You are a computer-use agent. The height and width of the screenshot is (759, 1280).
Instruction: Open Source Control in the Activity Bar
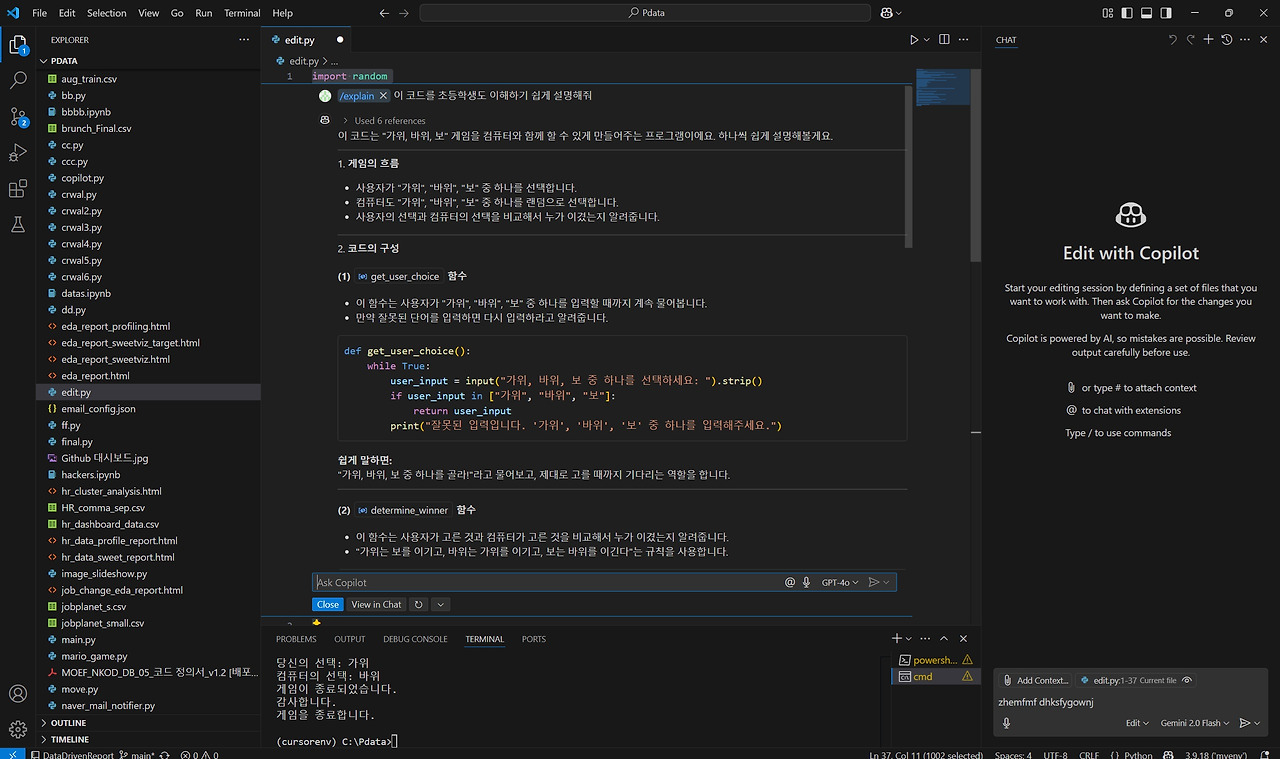coord(17,117)
